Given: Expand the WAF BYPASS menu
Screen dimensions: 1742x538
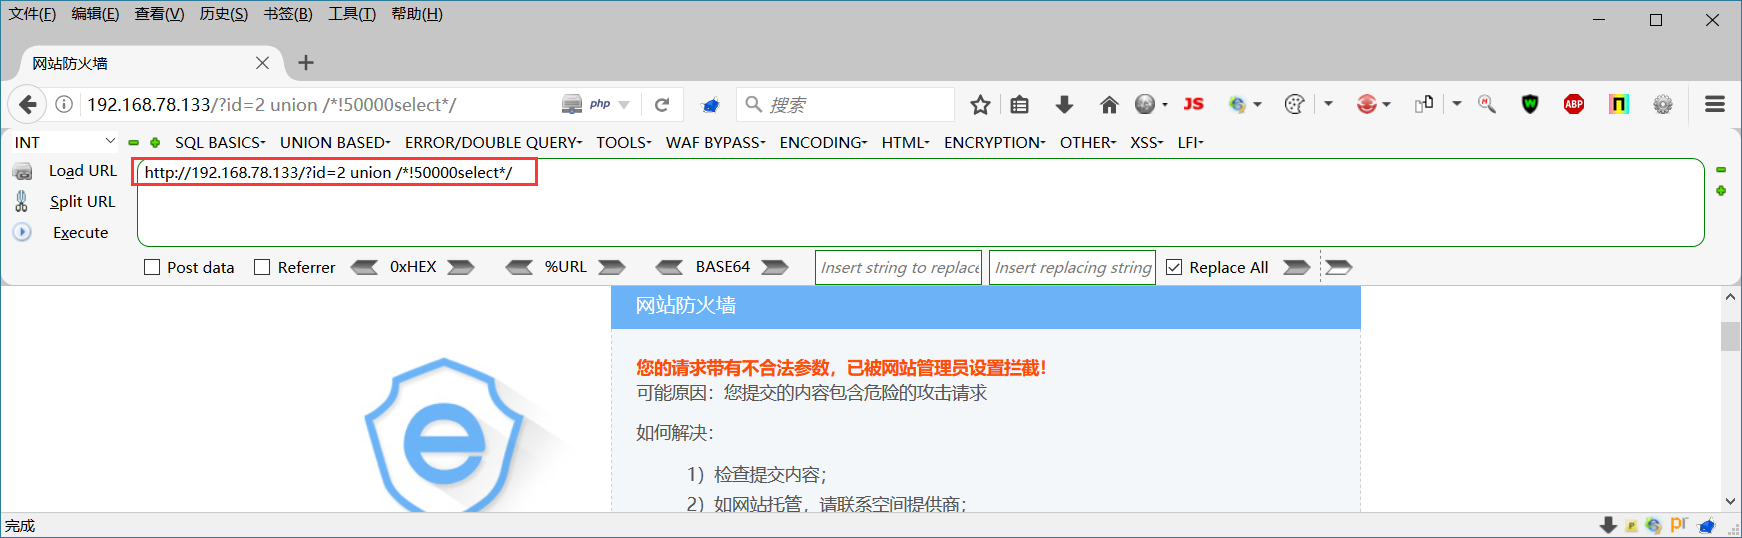Looking at the screenshot, I should coord(716,142).
